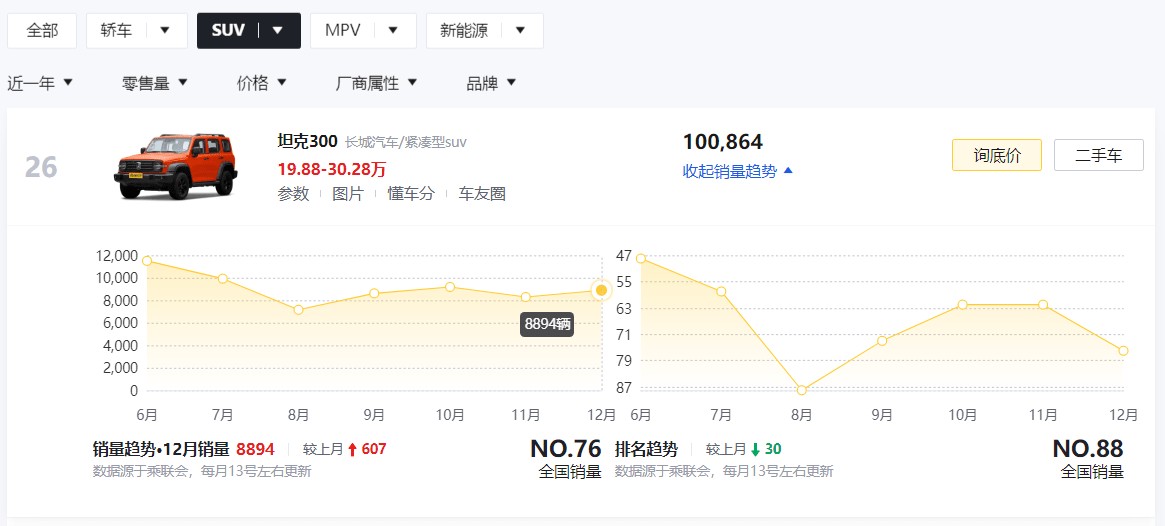Click the 6月 point on ranking chart

[x=640, y=259]
